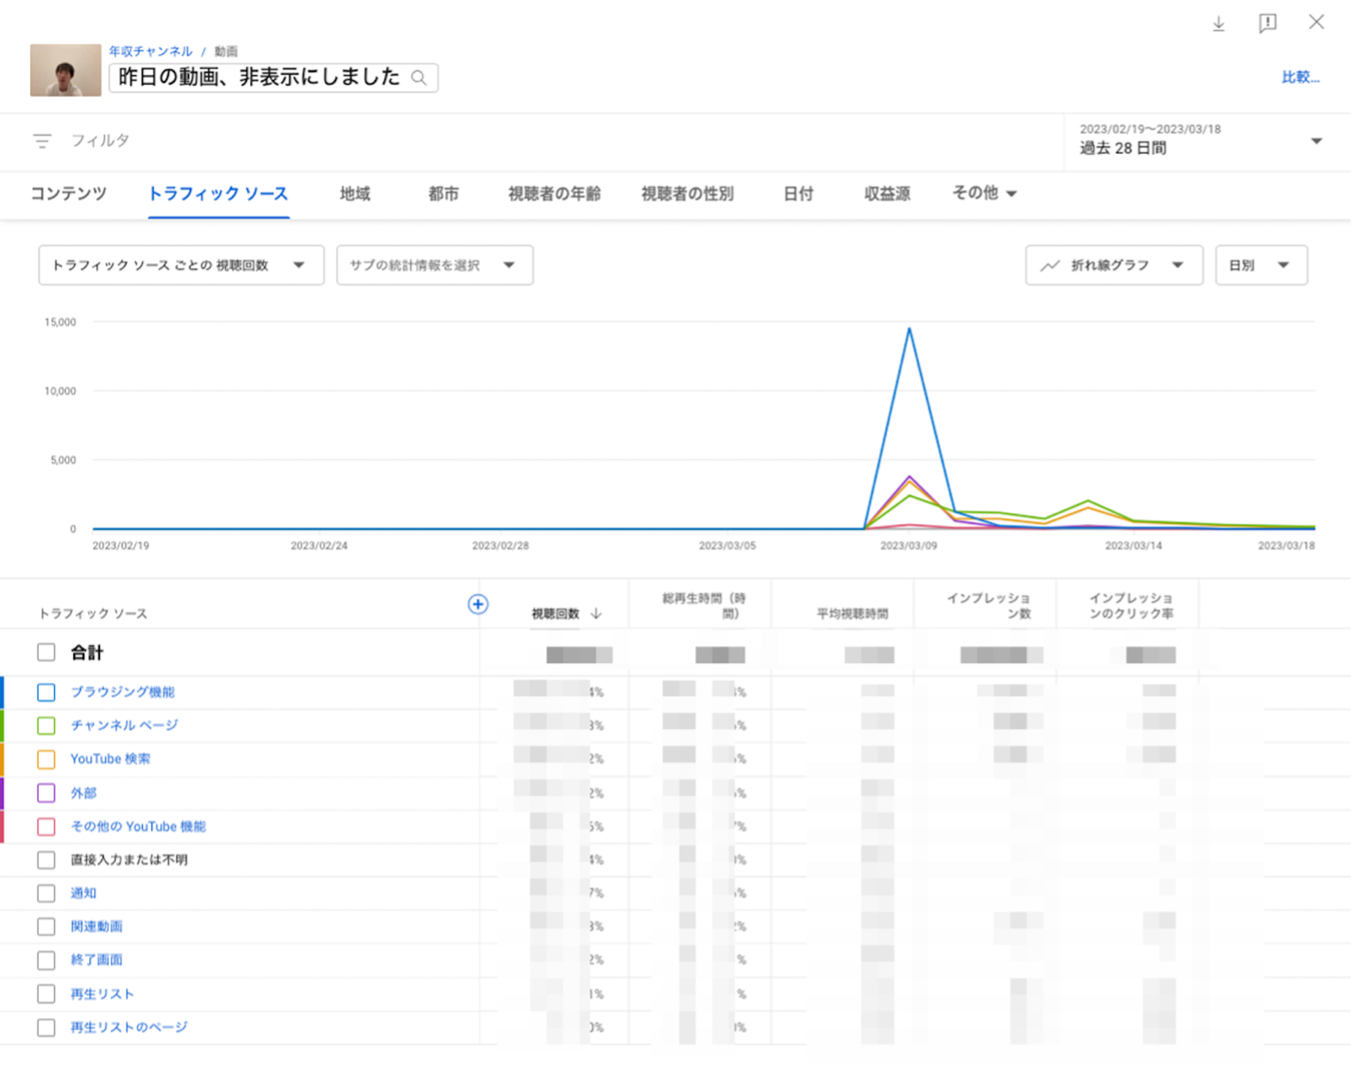Screen dimensions: 1353x1081
Task: Click the video thumbnail image
Action: 65,70
